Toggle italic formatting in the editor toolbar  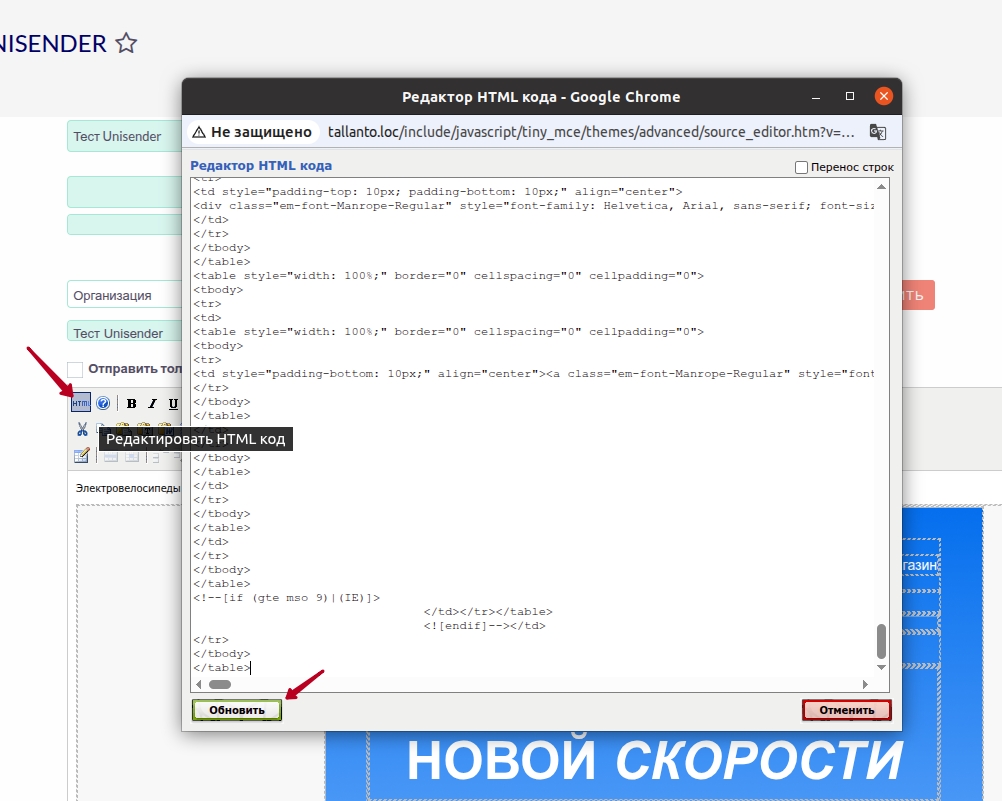pyautogui.click(x=152, y=403)
